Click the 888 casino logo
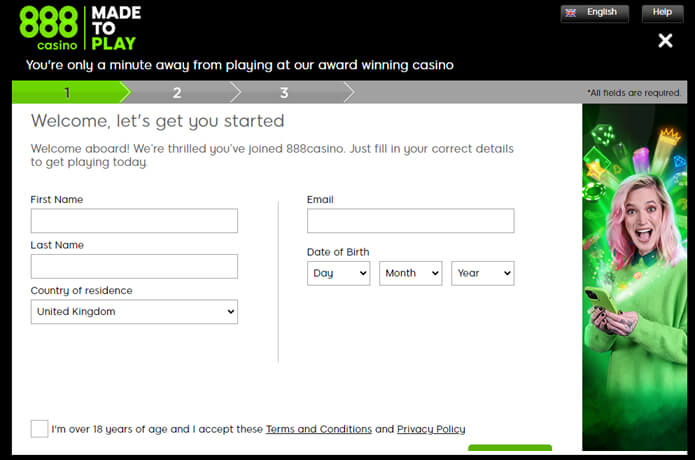 48,28
